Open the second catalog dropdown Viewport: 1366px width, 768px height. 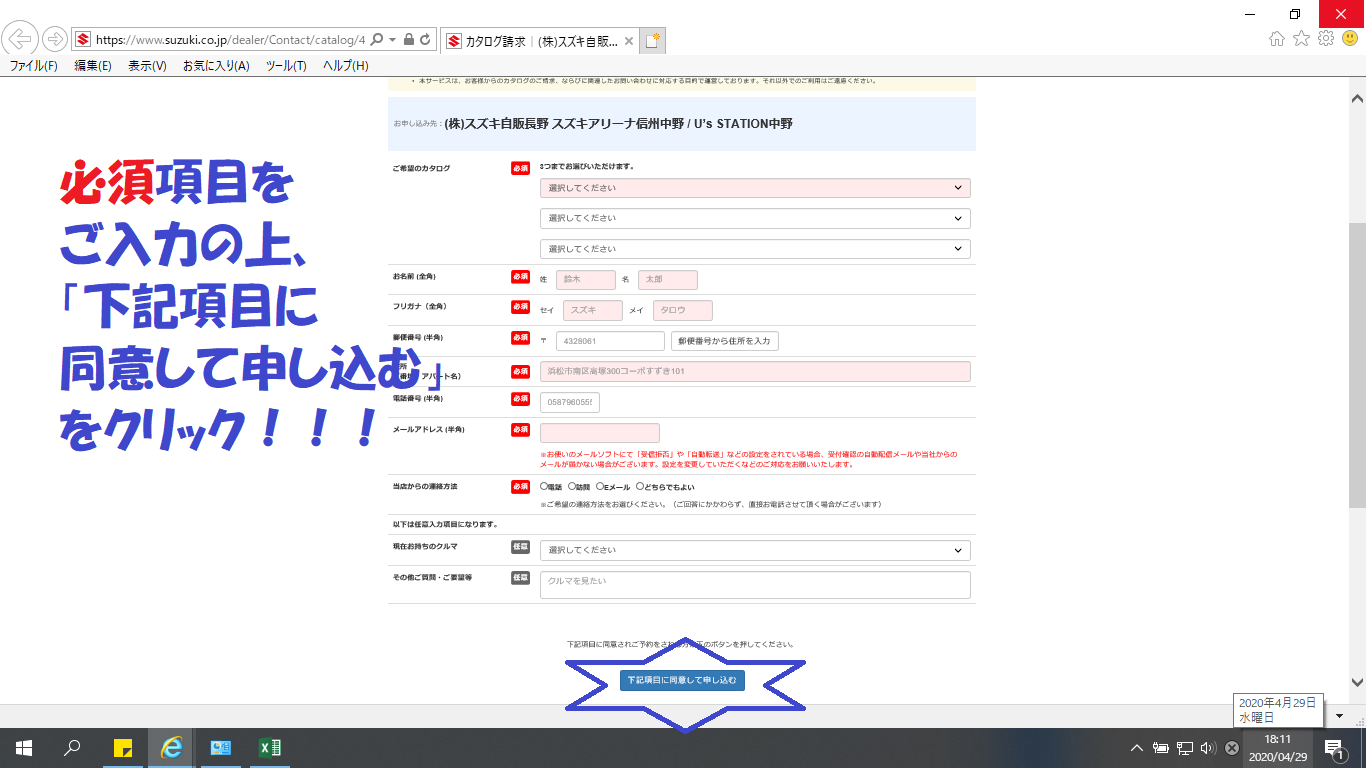755,218
